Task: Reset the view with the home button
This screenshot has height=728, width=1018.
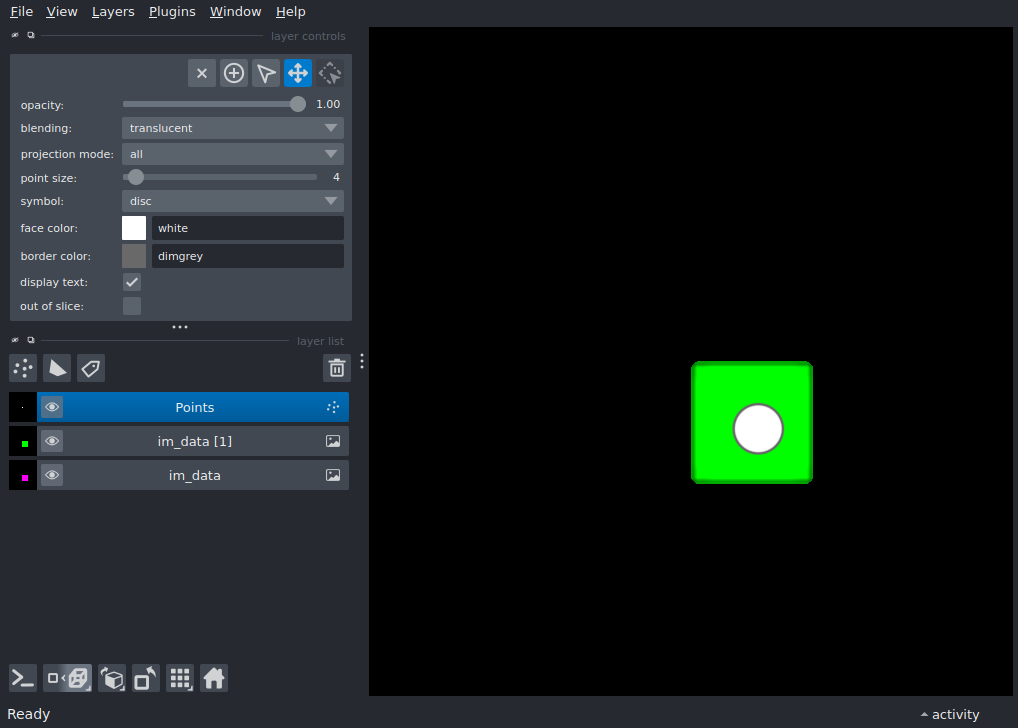Action: 214,678
